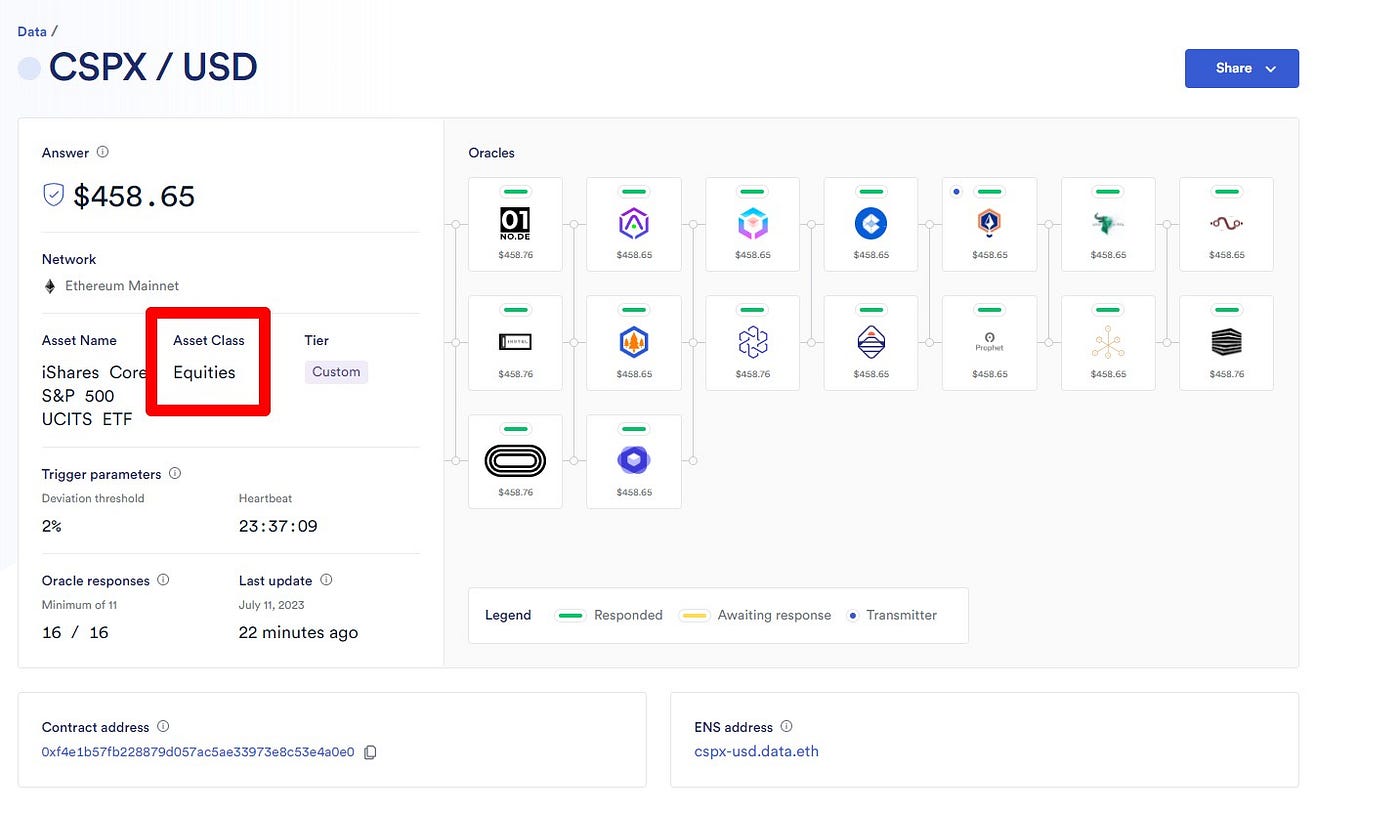This screenshot has width=1400, height=819.
Task: Select the interlocking knot hexagon oracle logo
Action: (753, 342)
